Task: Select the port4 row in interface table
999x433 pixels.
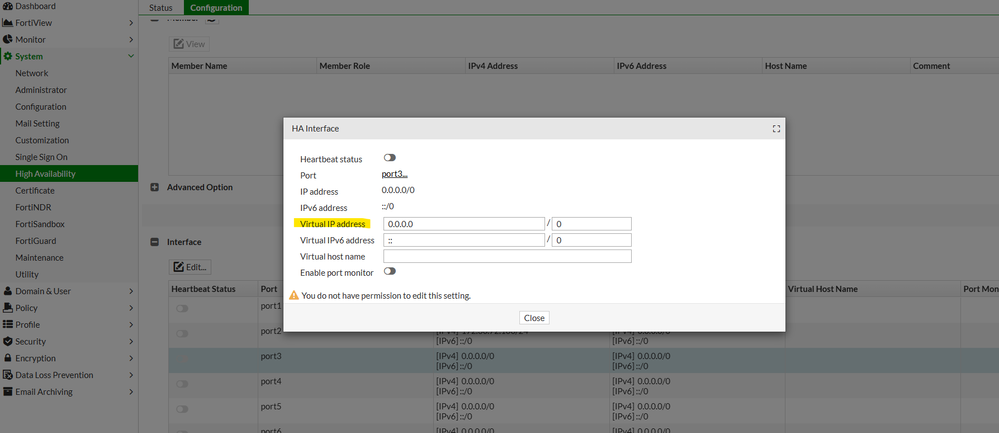Action: pyautogui.click(x=584, y=386)
